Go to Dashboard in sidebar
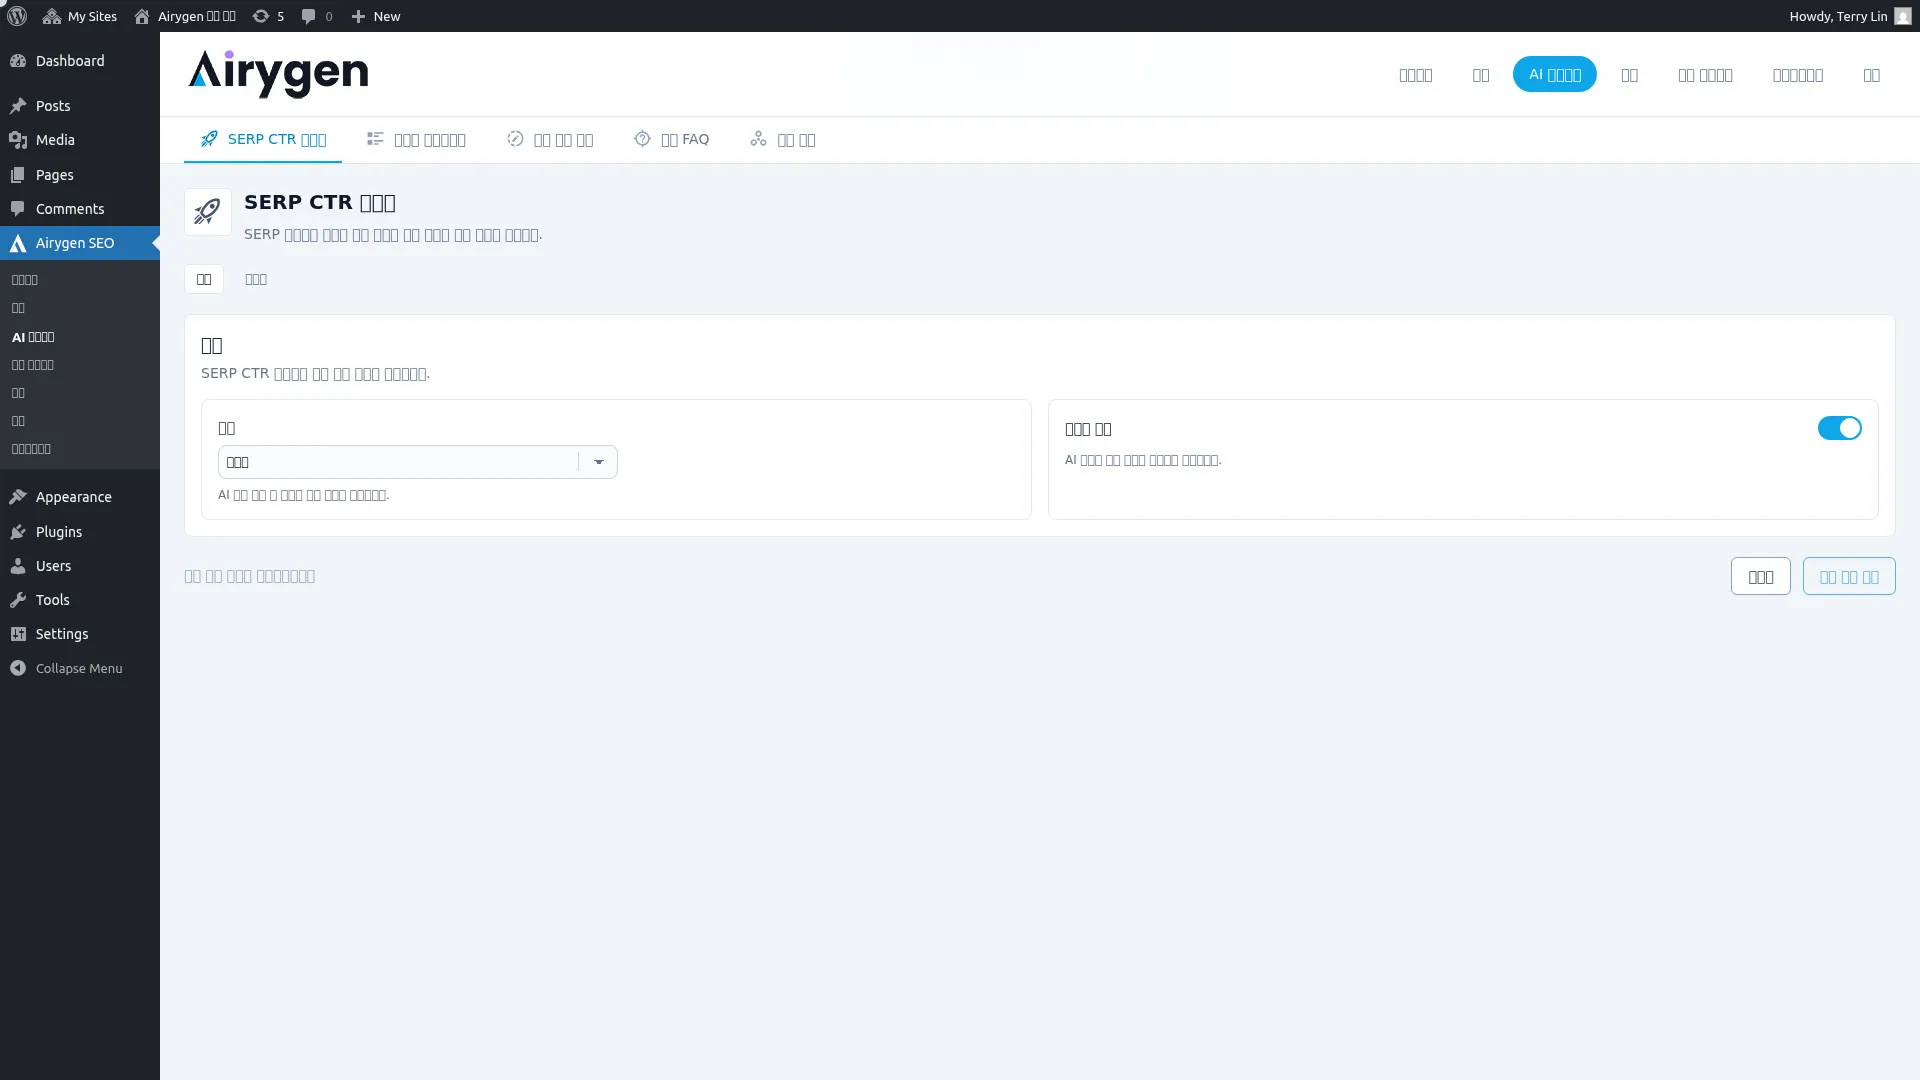This screenshot has height=1080, width=1920. point(80,61)
